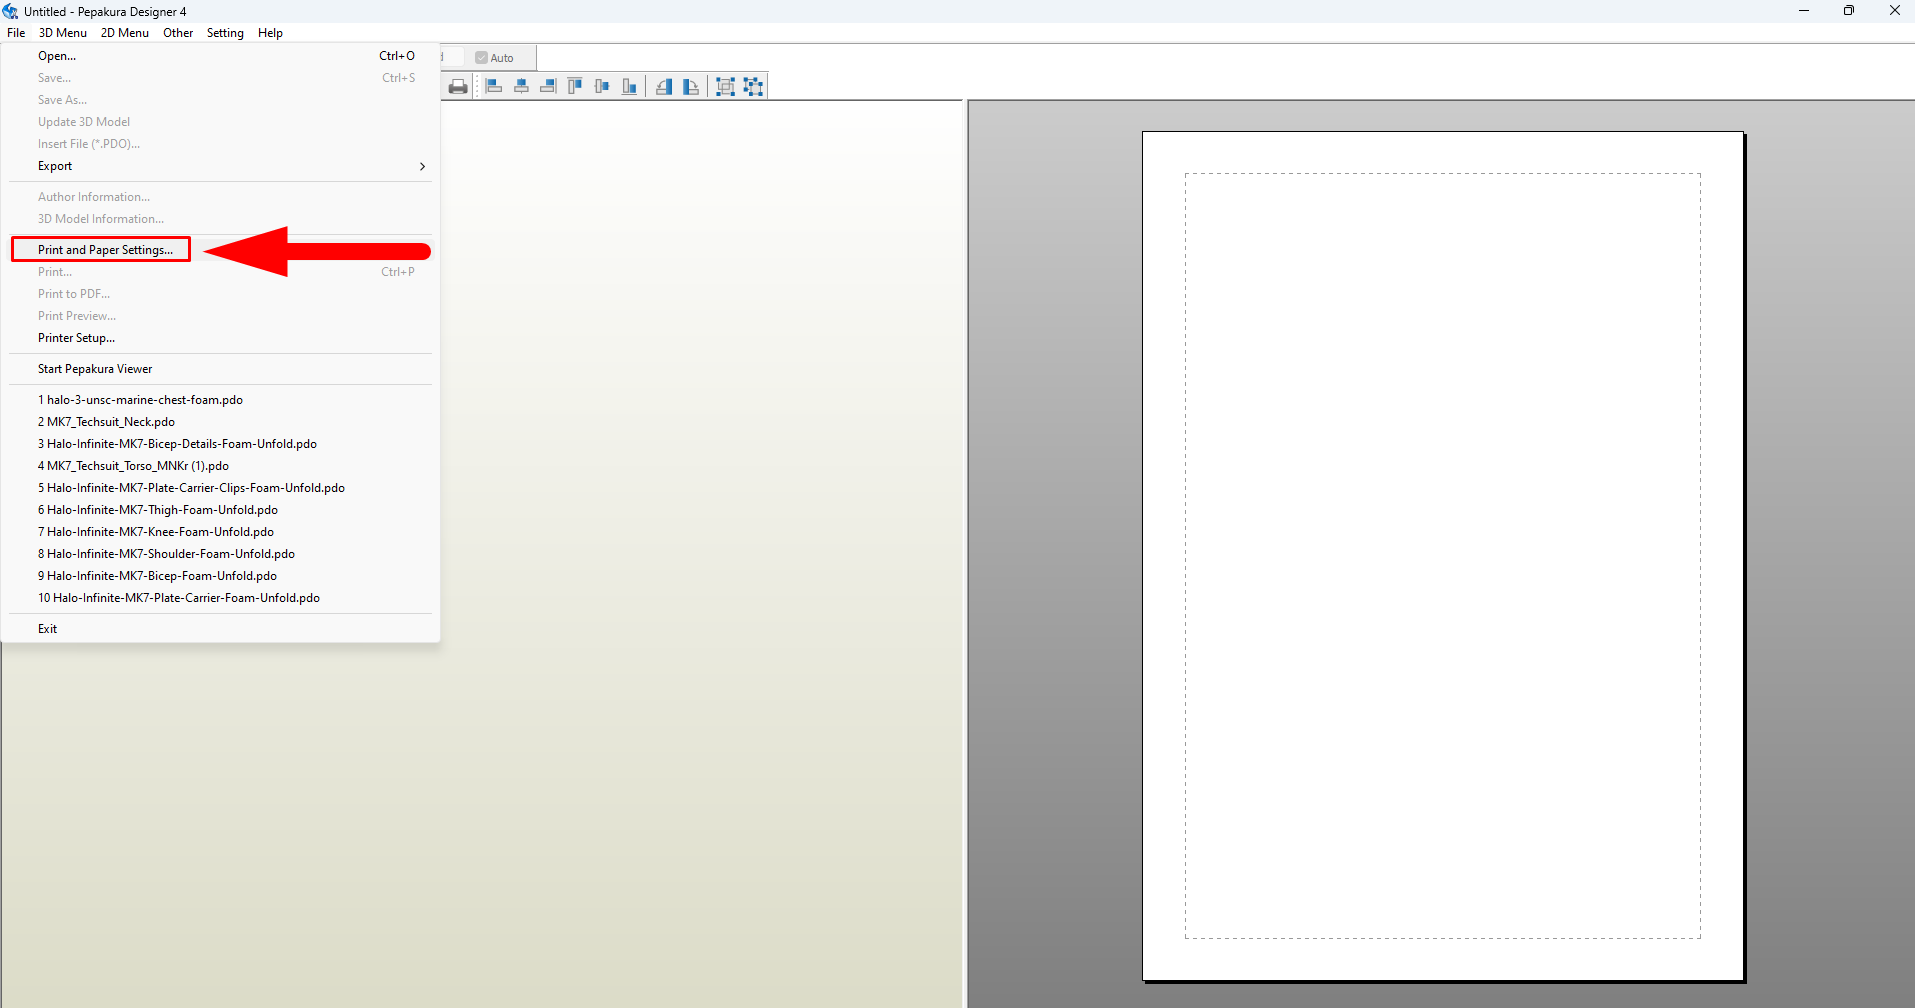Align parts to the left edge

click(x=494, y=87)
